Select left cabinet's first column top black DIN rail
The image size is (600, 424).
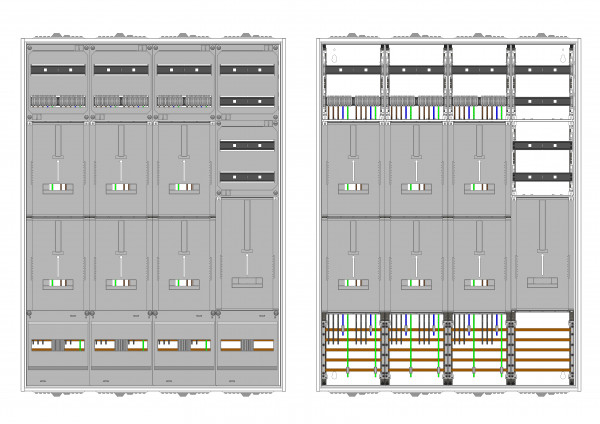point(58,70)
